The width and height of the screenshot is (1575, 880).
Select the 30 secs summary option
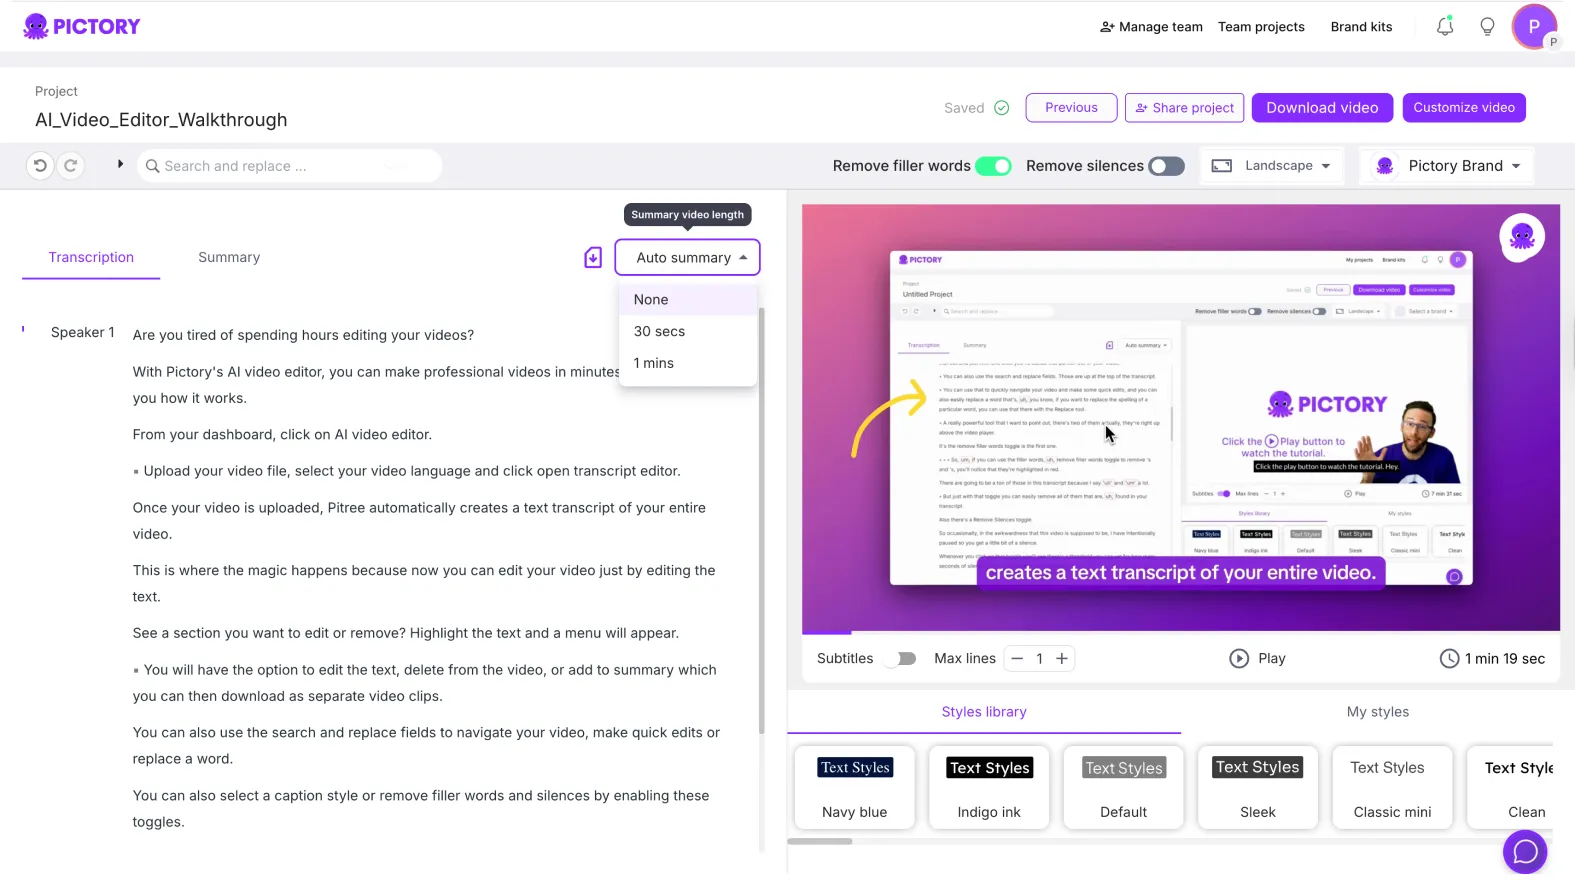coord(660,332)
